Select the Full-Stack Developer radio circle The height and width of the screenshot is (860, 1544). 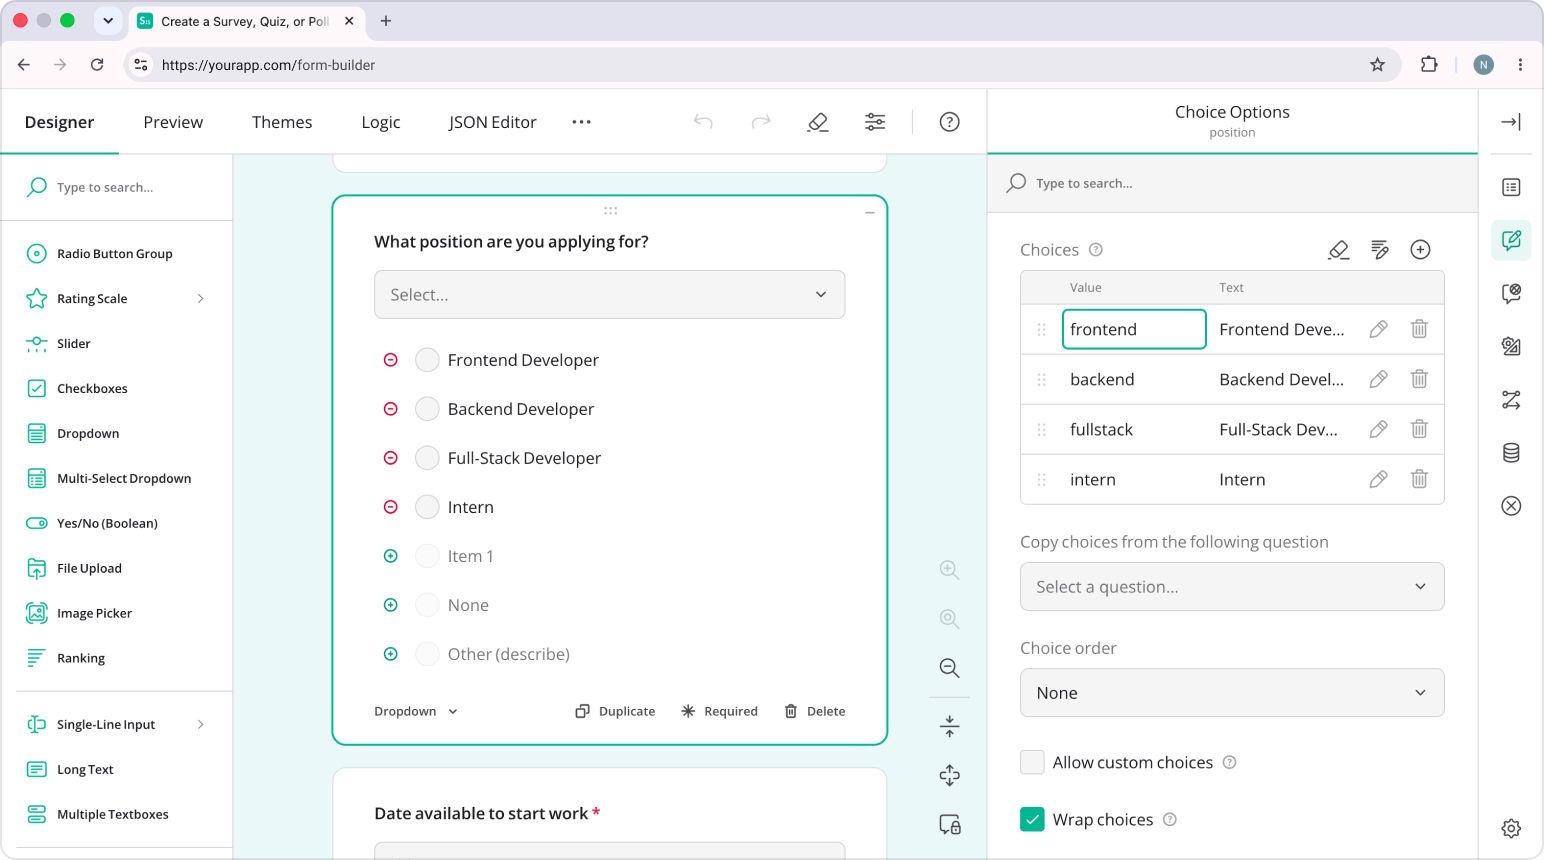coord(427,458)
